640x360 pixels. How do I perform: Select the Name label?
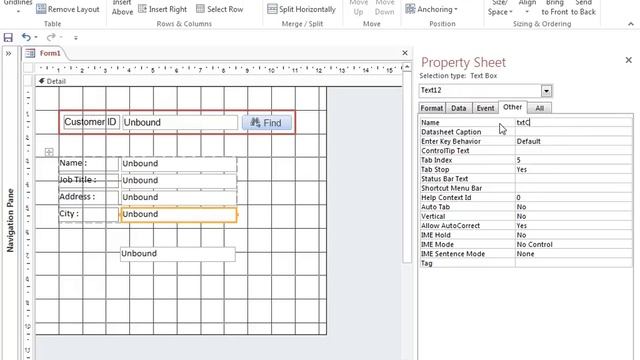88,163
